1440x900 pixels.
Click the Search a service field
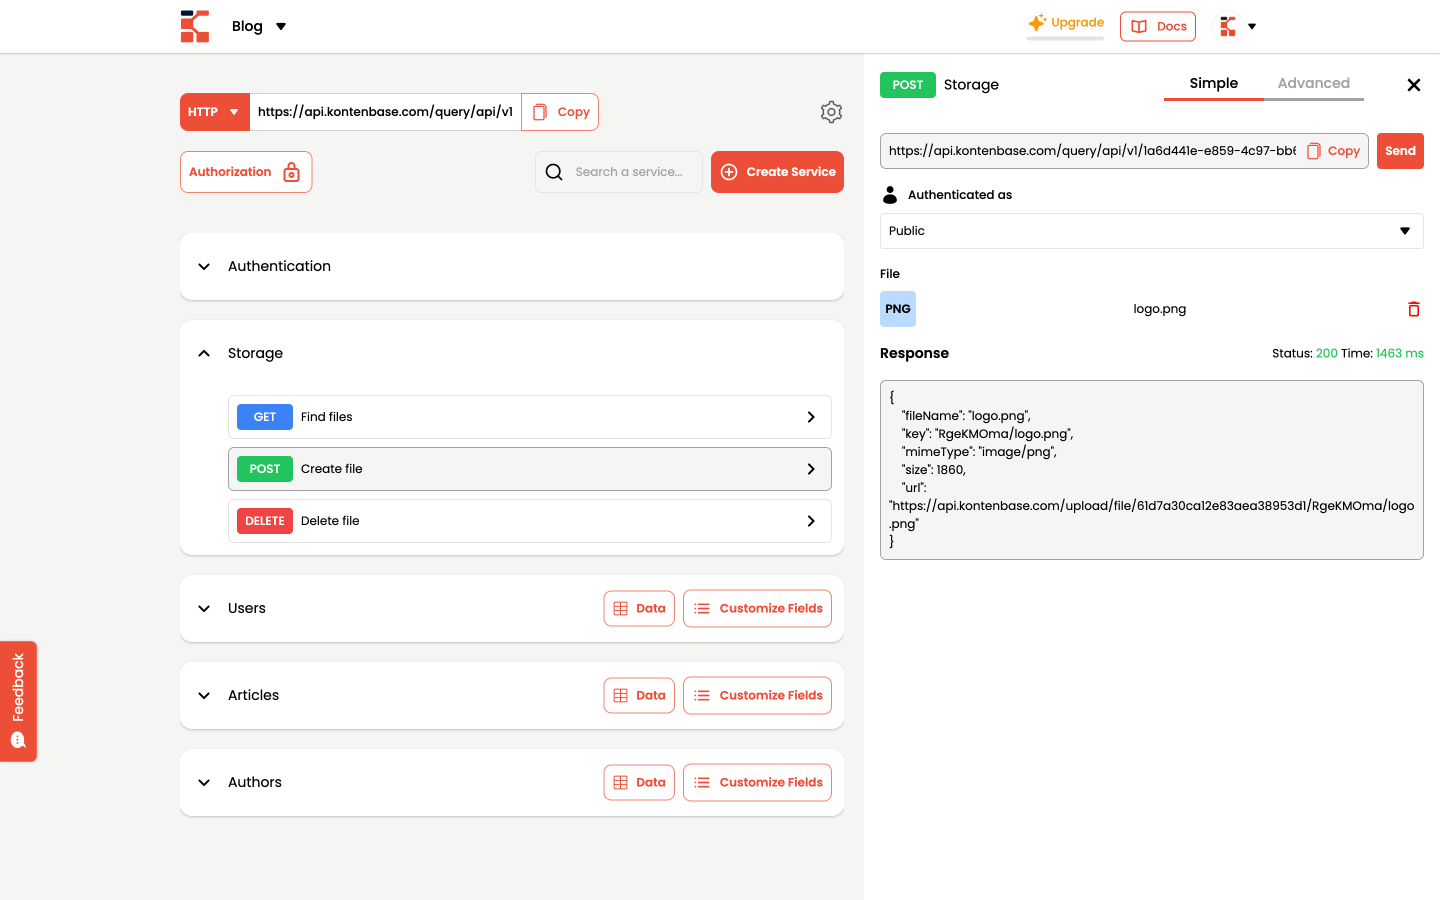(x=628, y=172)
